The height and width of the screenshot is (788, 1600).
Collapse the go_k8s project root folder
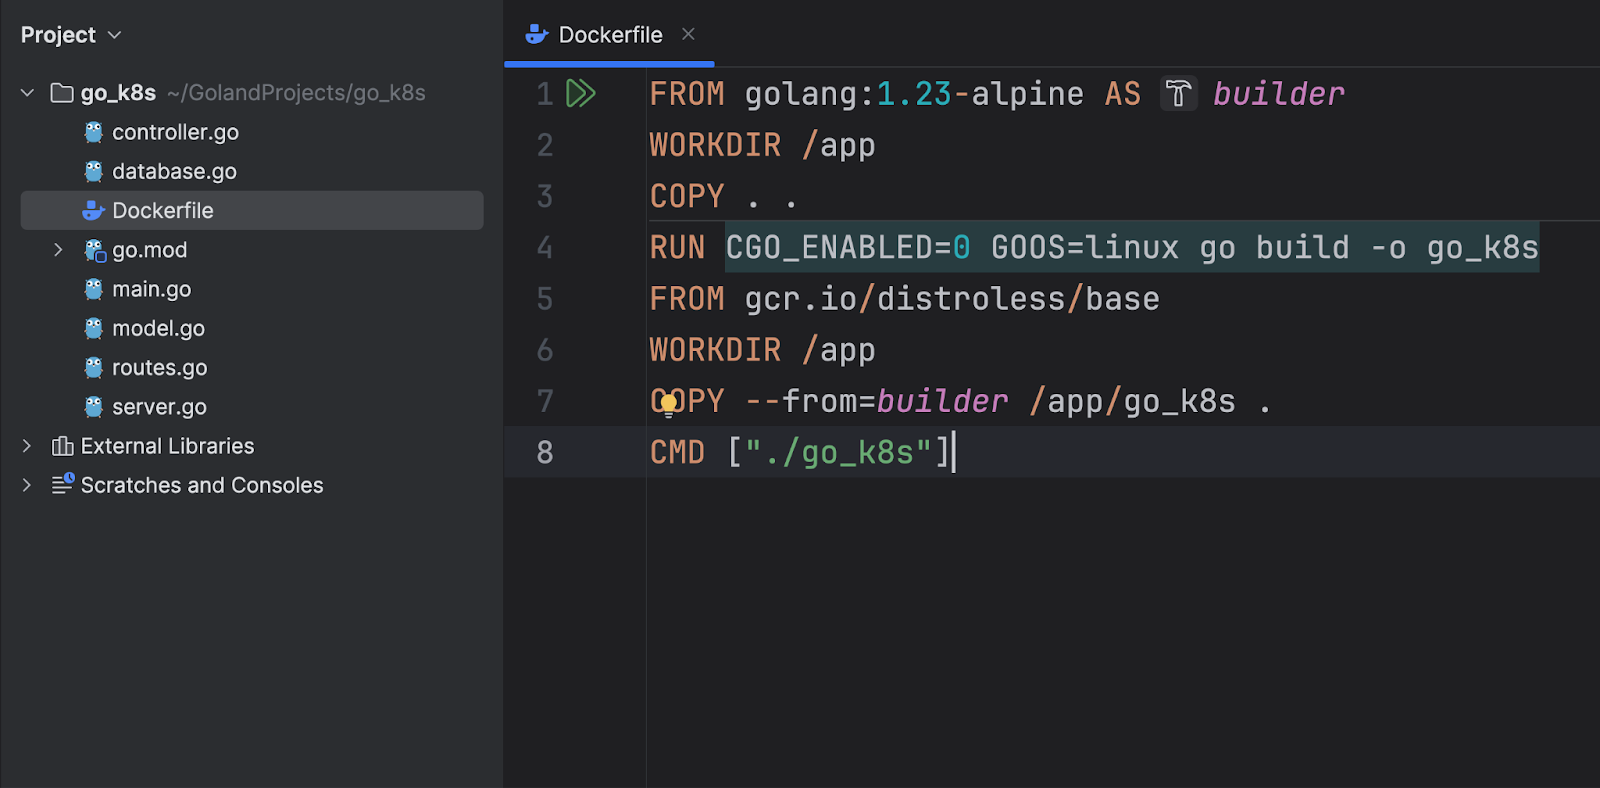[28, 93]
